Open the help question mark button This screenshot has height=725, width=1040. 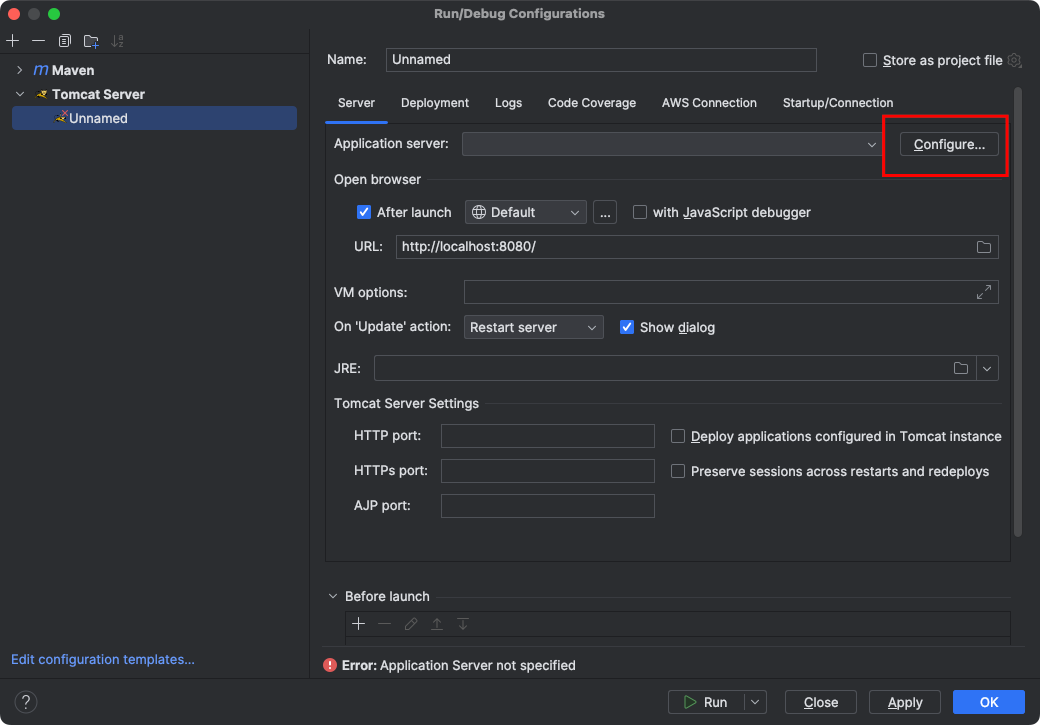click(26, 702)
